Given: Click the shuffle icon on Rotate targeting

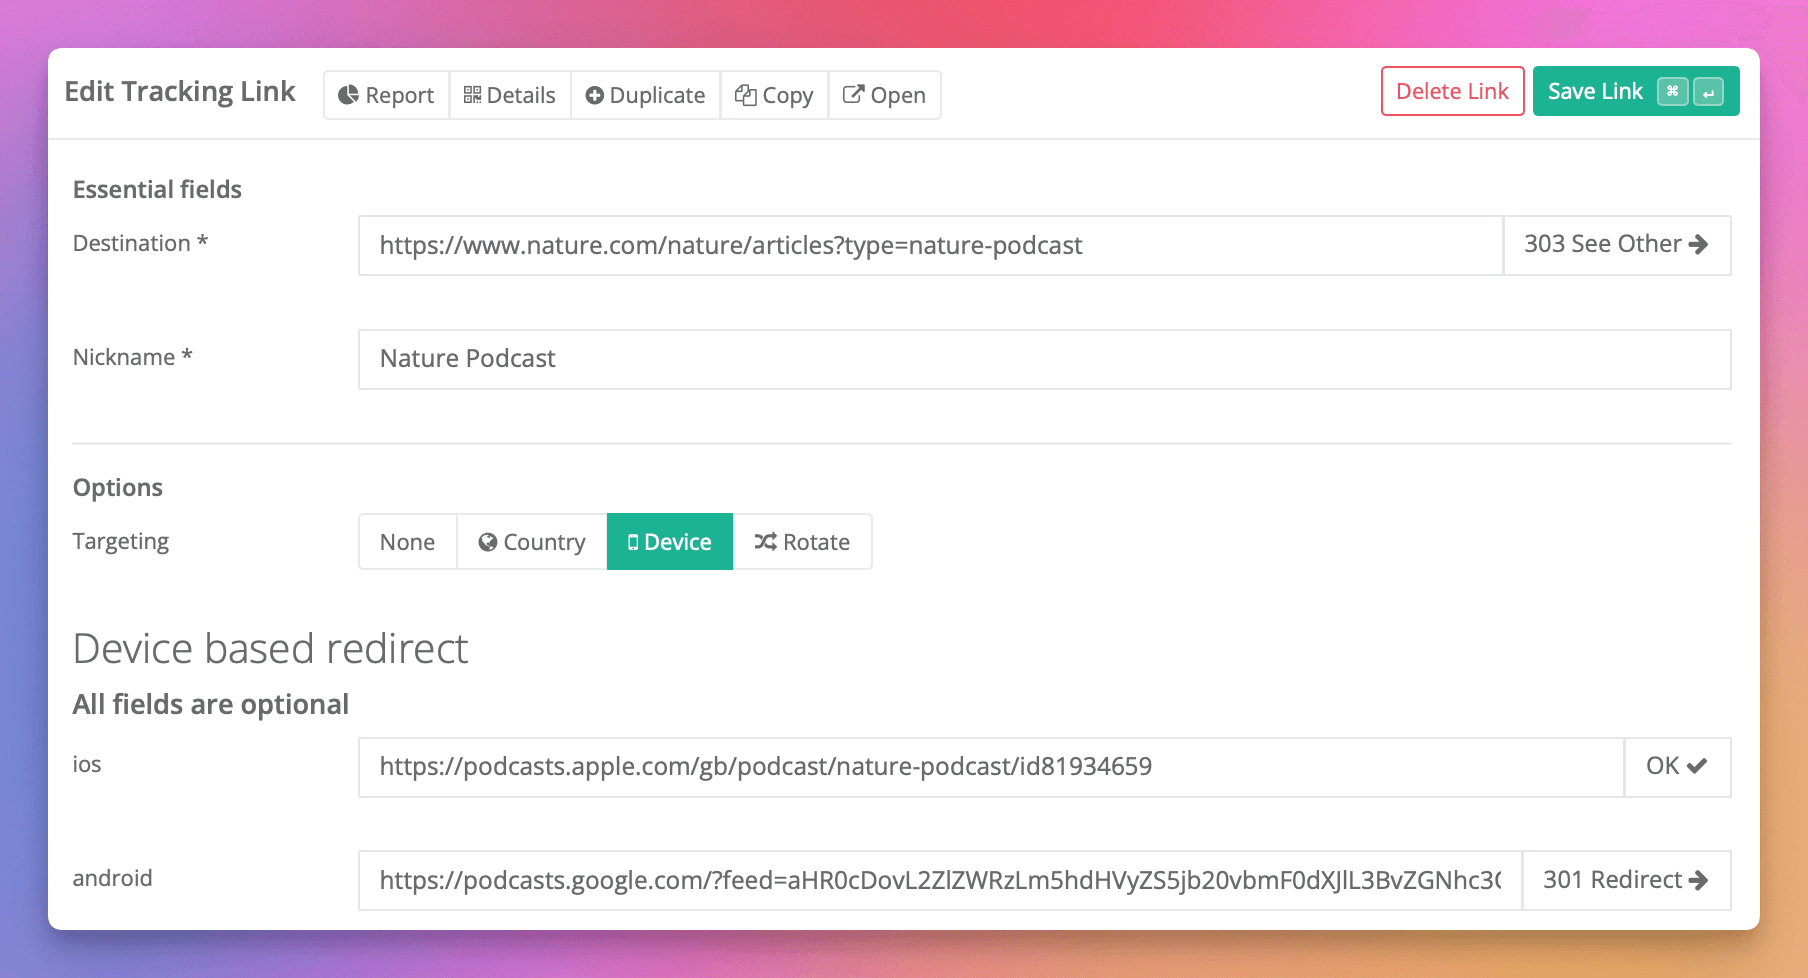Looking at the screenshot, I should 763,541.
